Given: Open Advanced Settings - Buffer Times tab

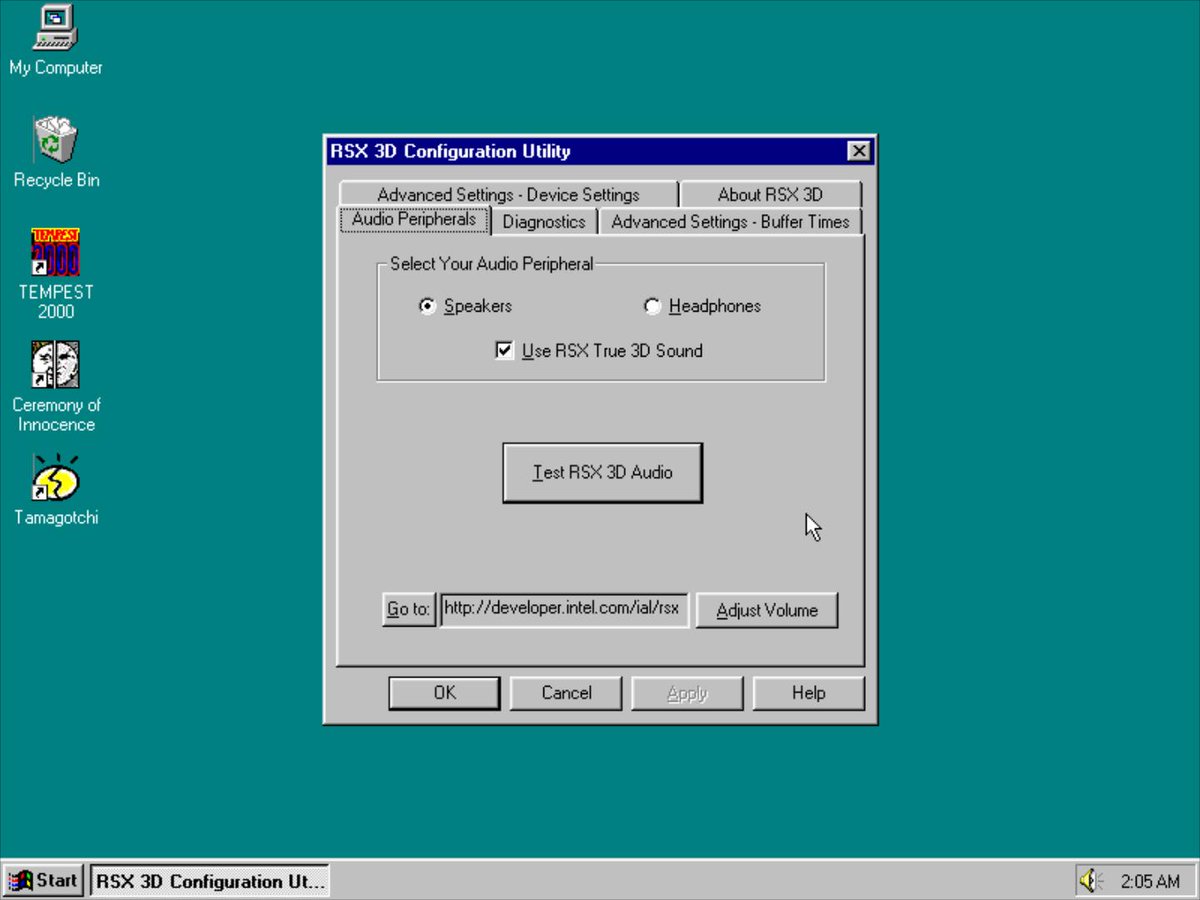Looking at the screenshot, I should (730, 222).
